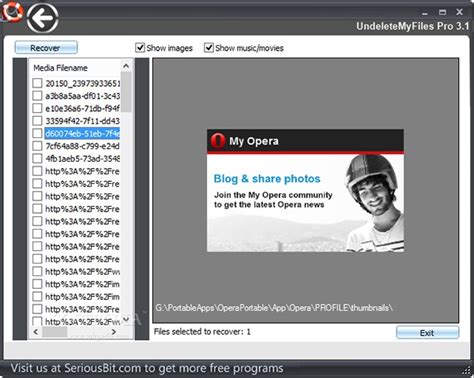Check the box for file e10e36a6-71db-f94f

[x=37, y=108]
